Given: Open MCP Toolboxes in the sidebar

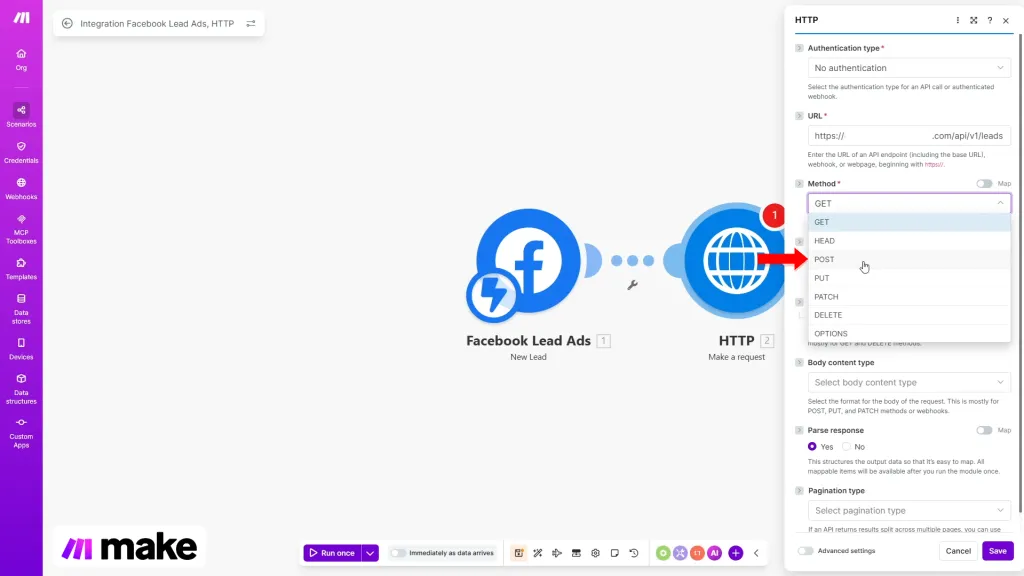Looking at the screenshot, I should pos(21,229).
